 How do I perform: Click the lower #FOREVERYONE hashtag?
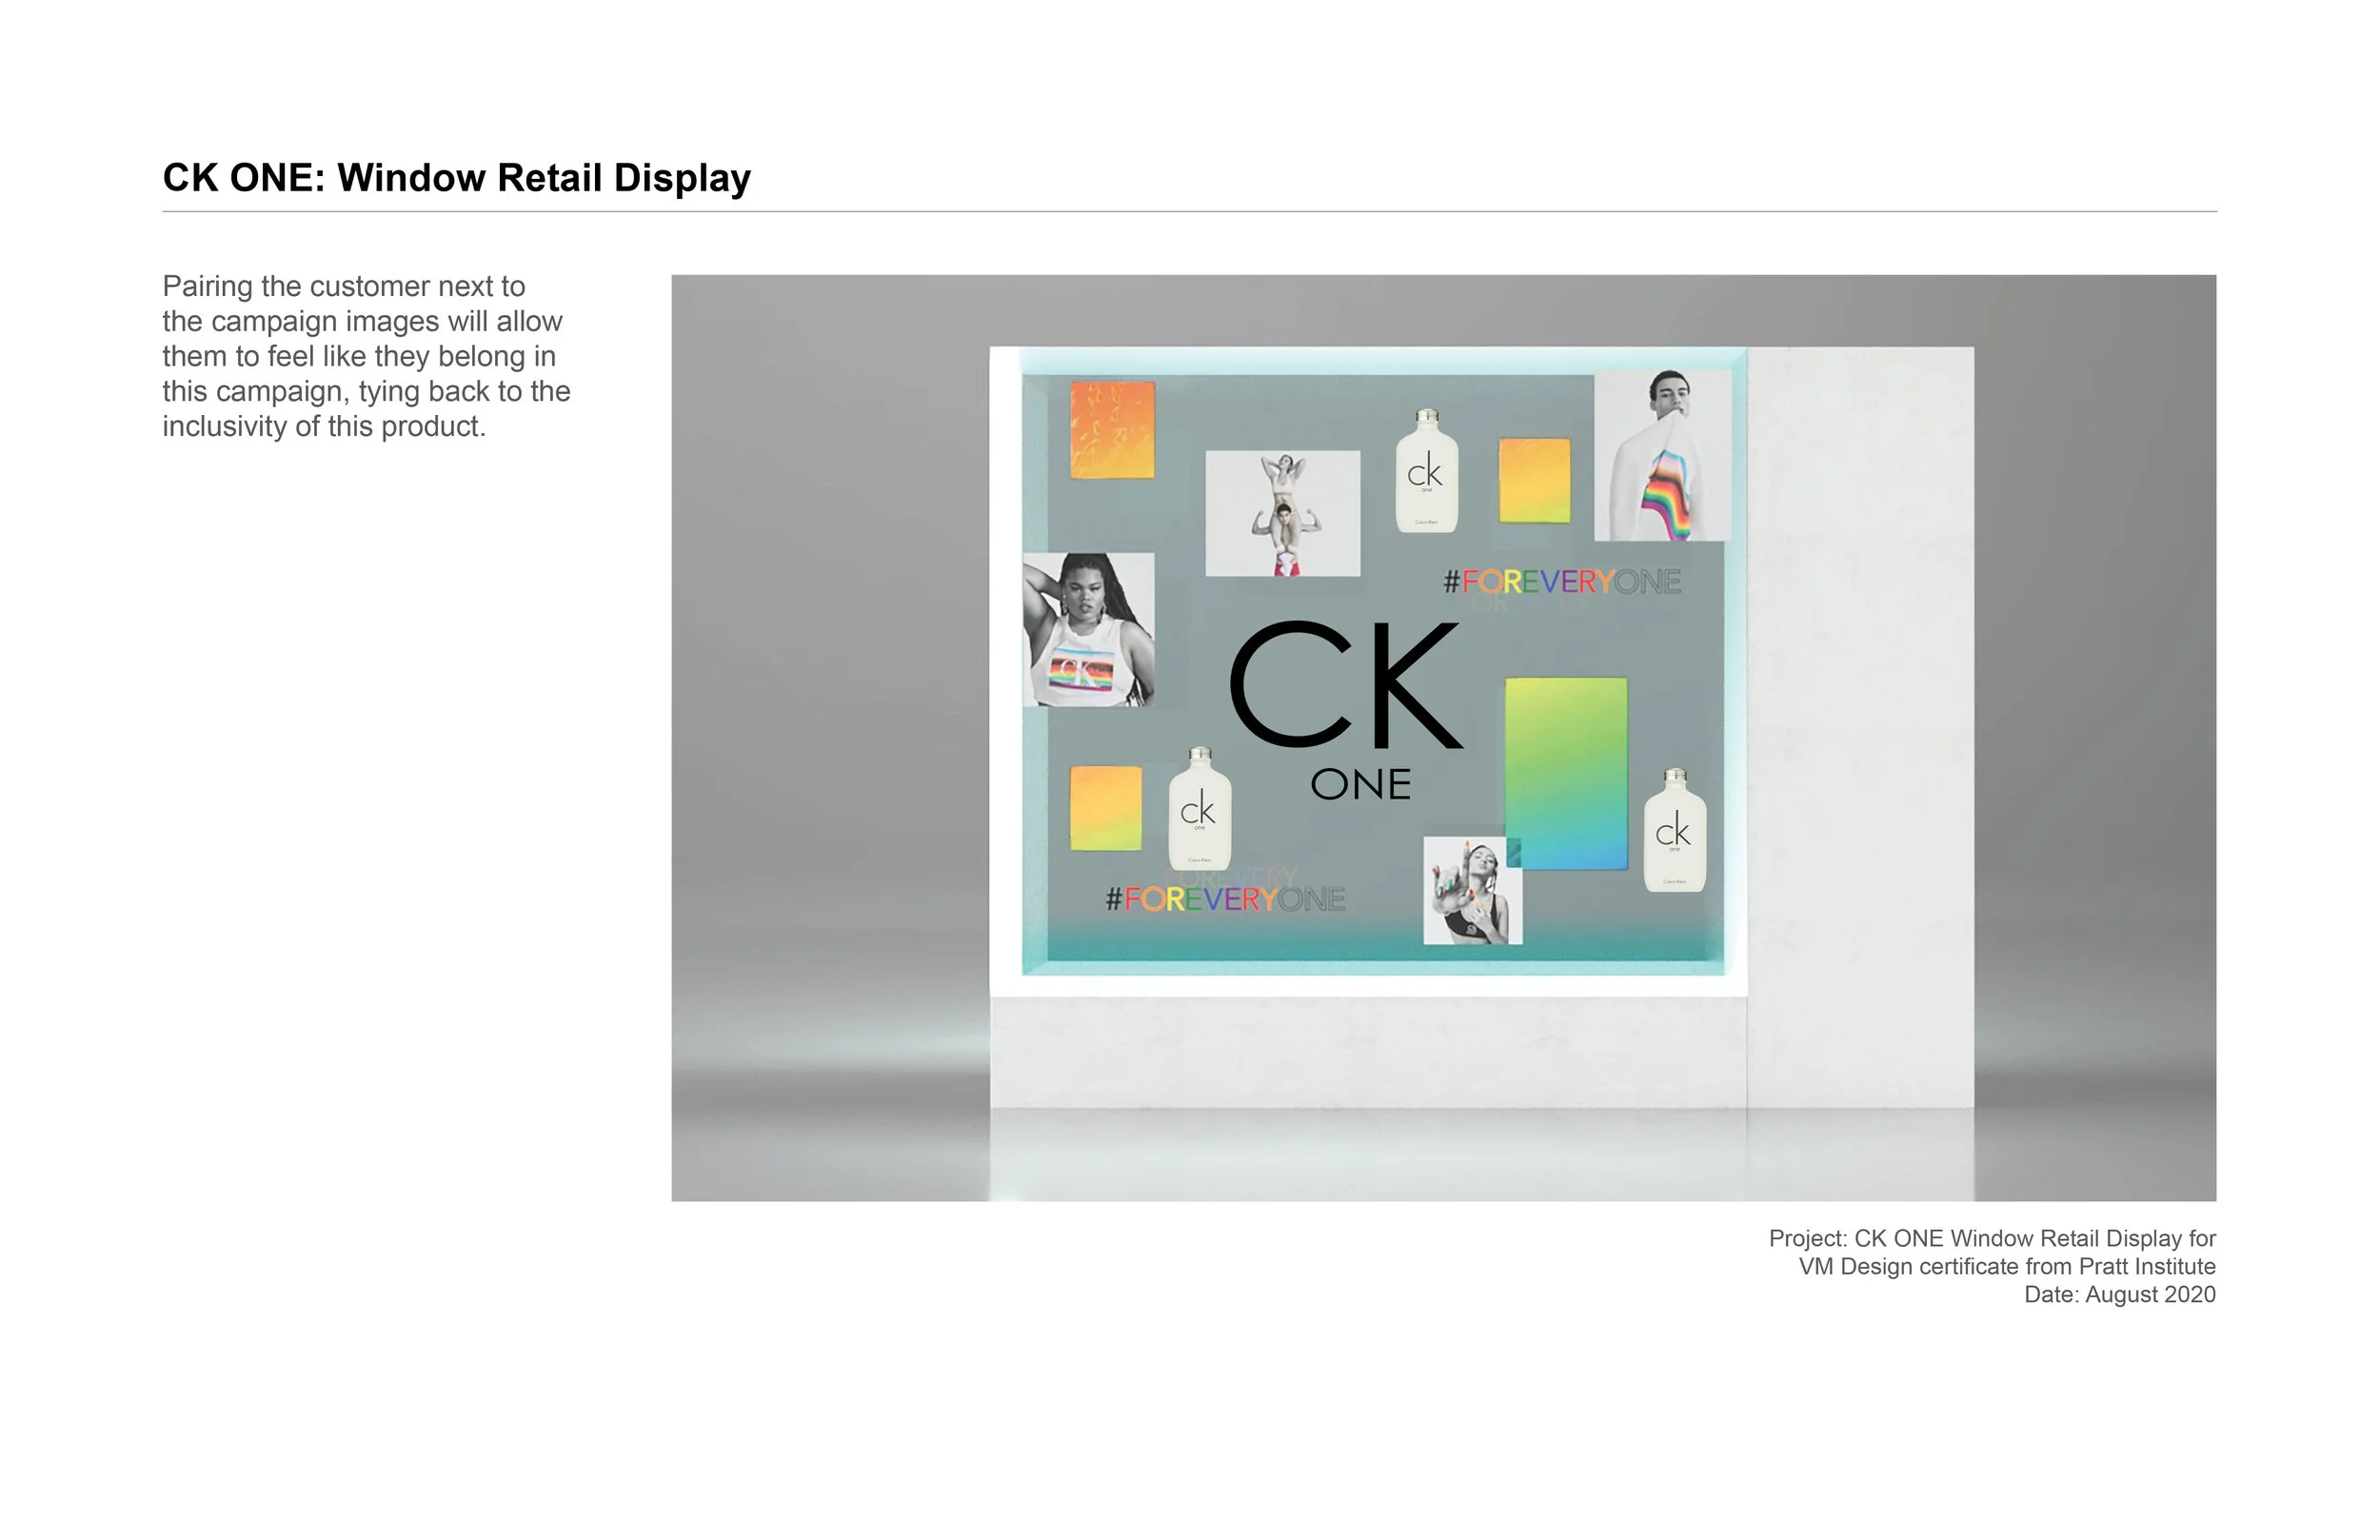pos(1225,899)
